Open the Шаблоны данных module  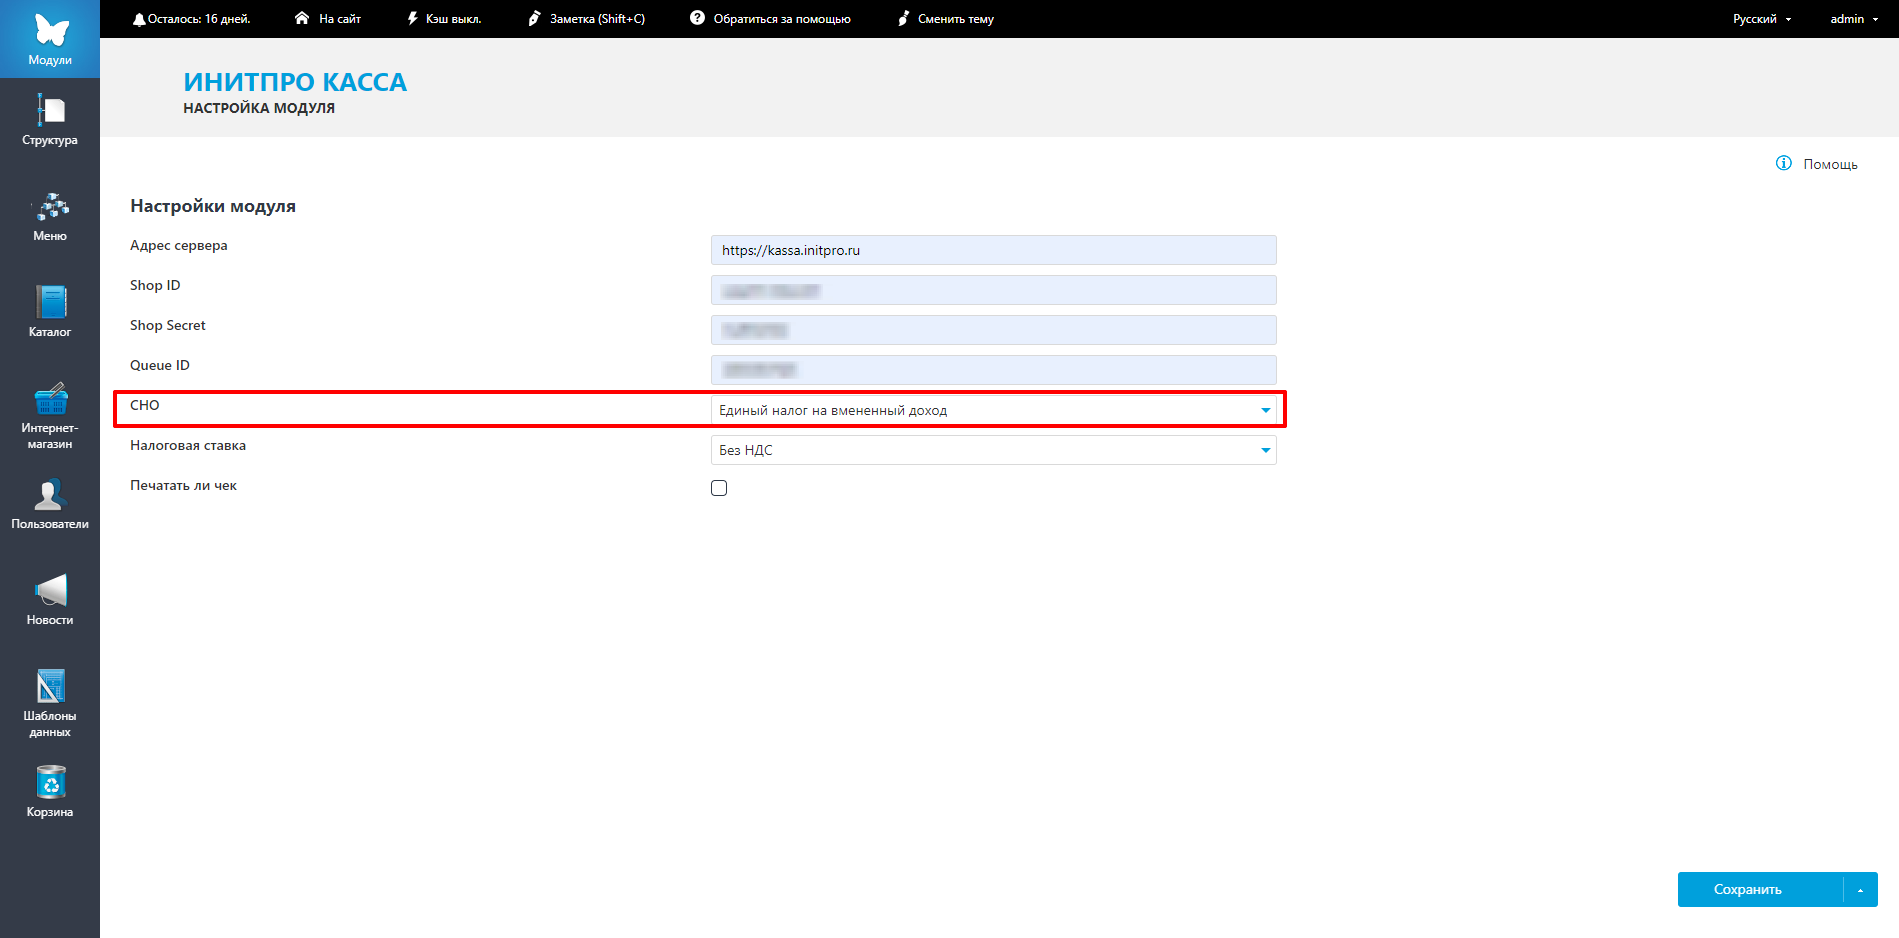point(50,704)
